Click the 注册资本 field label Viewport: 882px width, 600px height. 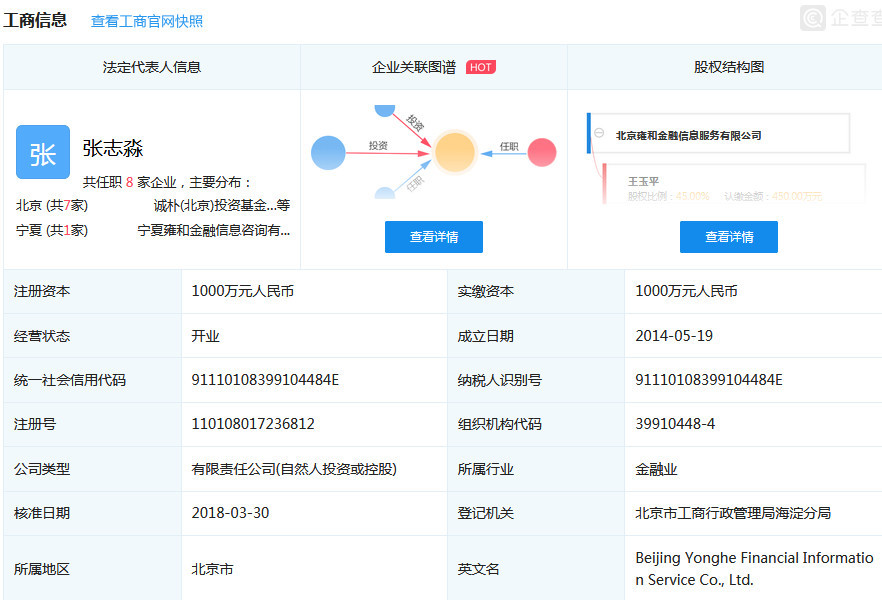(42, 291)
